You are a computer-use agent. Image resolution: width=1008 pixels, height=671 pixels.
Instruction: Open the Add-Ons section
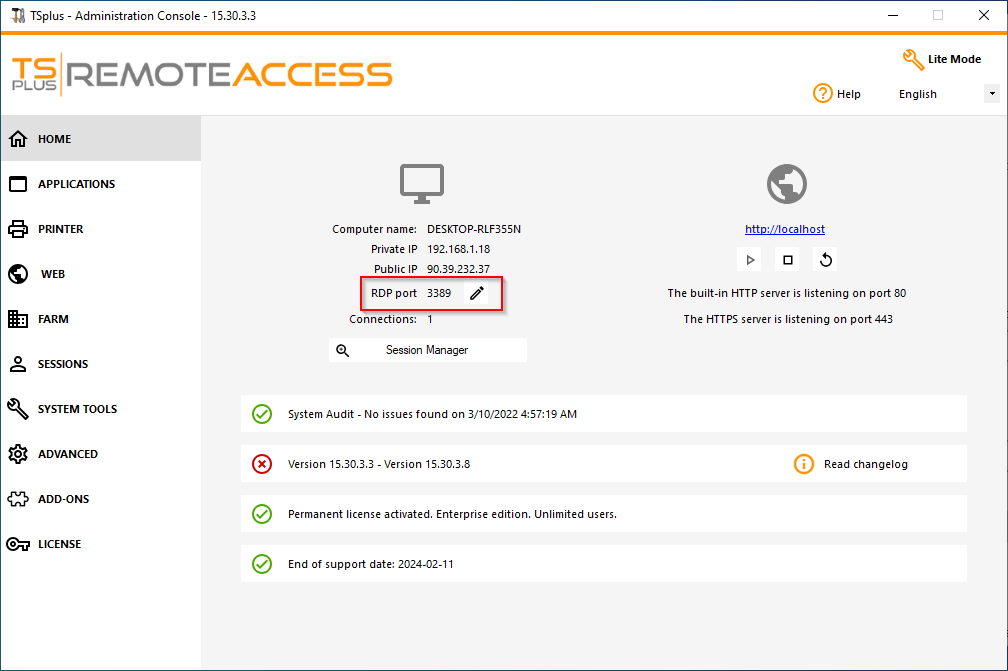63,499
